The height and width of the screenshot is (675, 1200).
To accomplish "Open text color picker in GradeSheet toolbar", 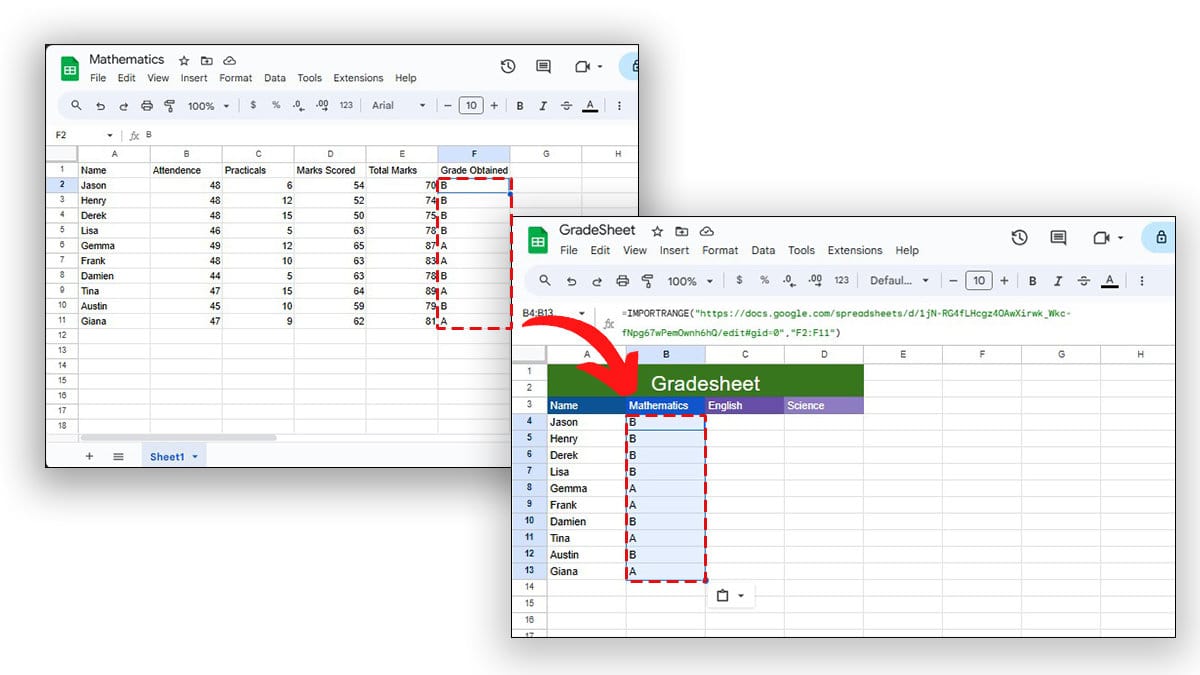I will tap(1109, 281).
